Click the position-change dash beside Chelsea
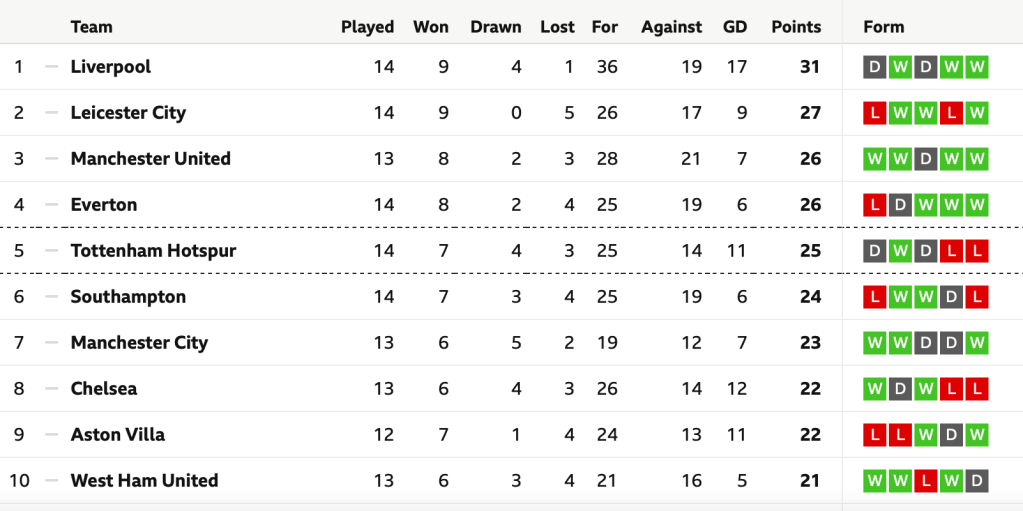 (52, 389)
